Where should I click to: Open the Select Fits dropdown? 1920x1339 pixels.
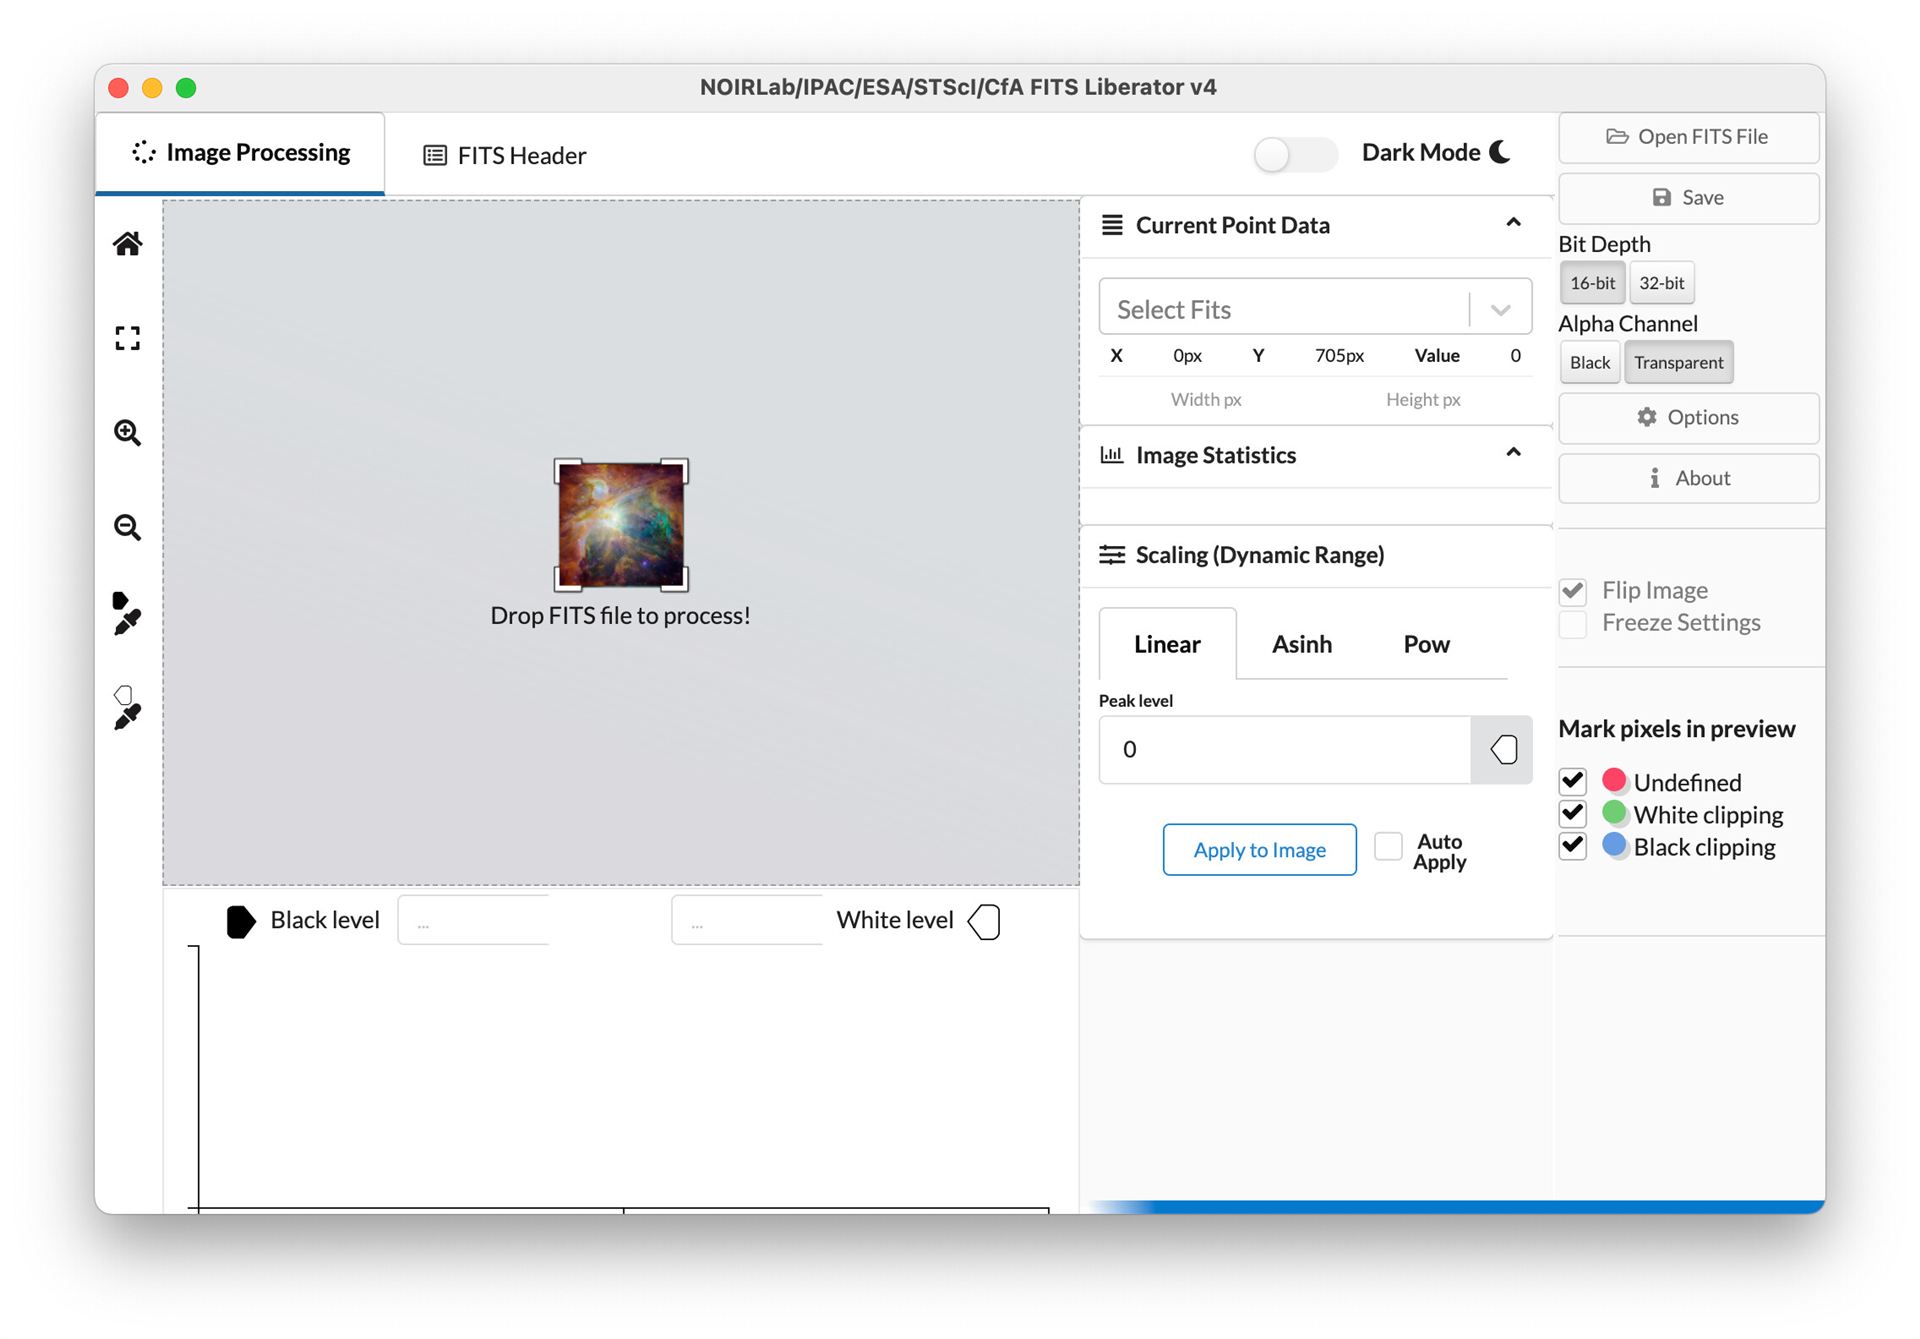coord(1315,308)
